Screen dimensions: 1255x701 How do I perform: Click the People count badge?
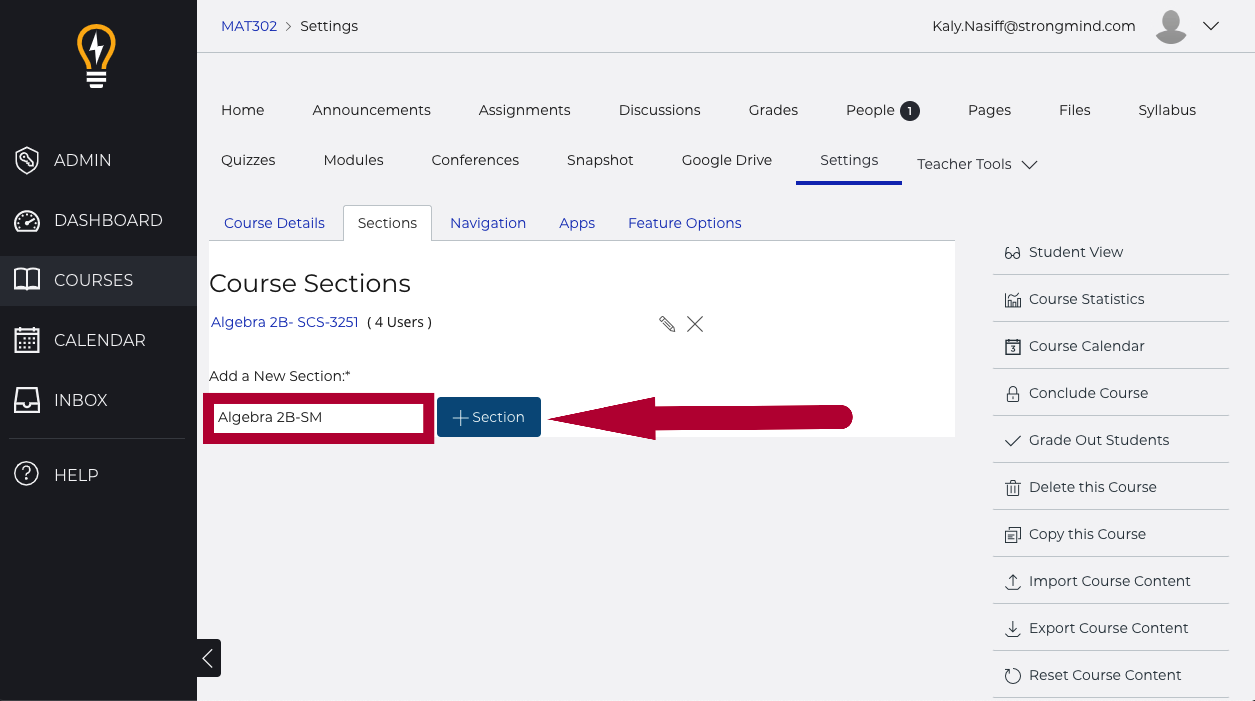(910, 111)
